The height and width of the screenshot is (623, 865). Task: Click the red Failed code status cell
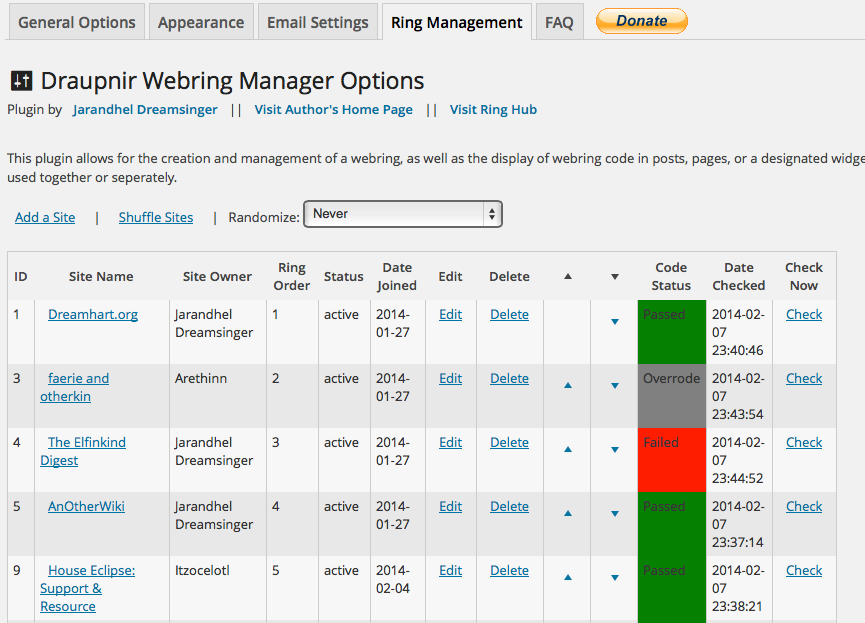[x=671, y=459]
